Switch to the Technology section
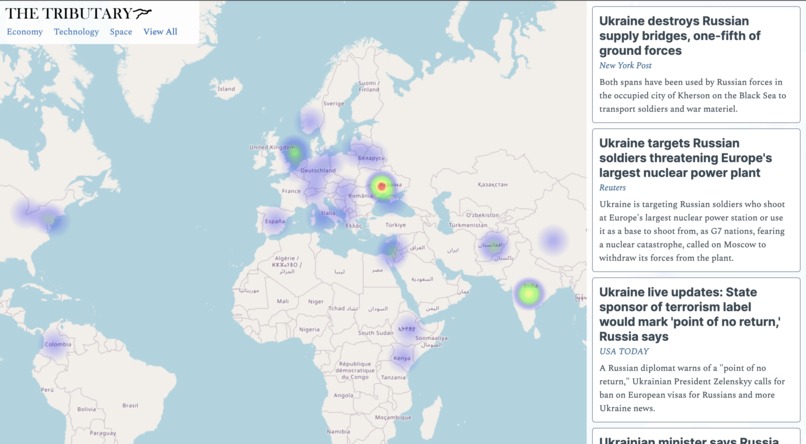Viewport: 806px width, 444px height. (76, 32)
